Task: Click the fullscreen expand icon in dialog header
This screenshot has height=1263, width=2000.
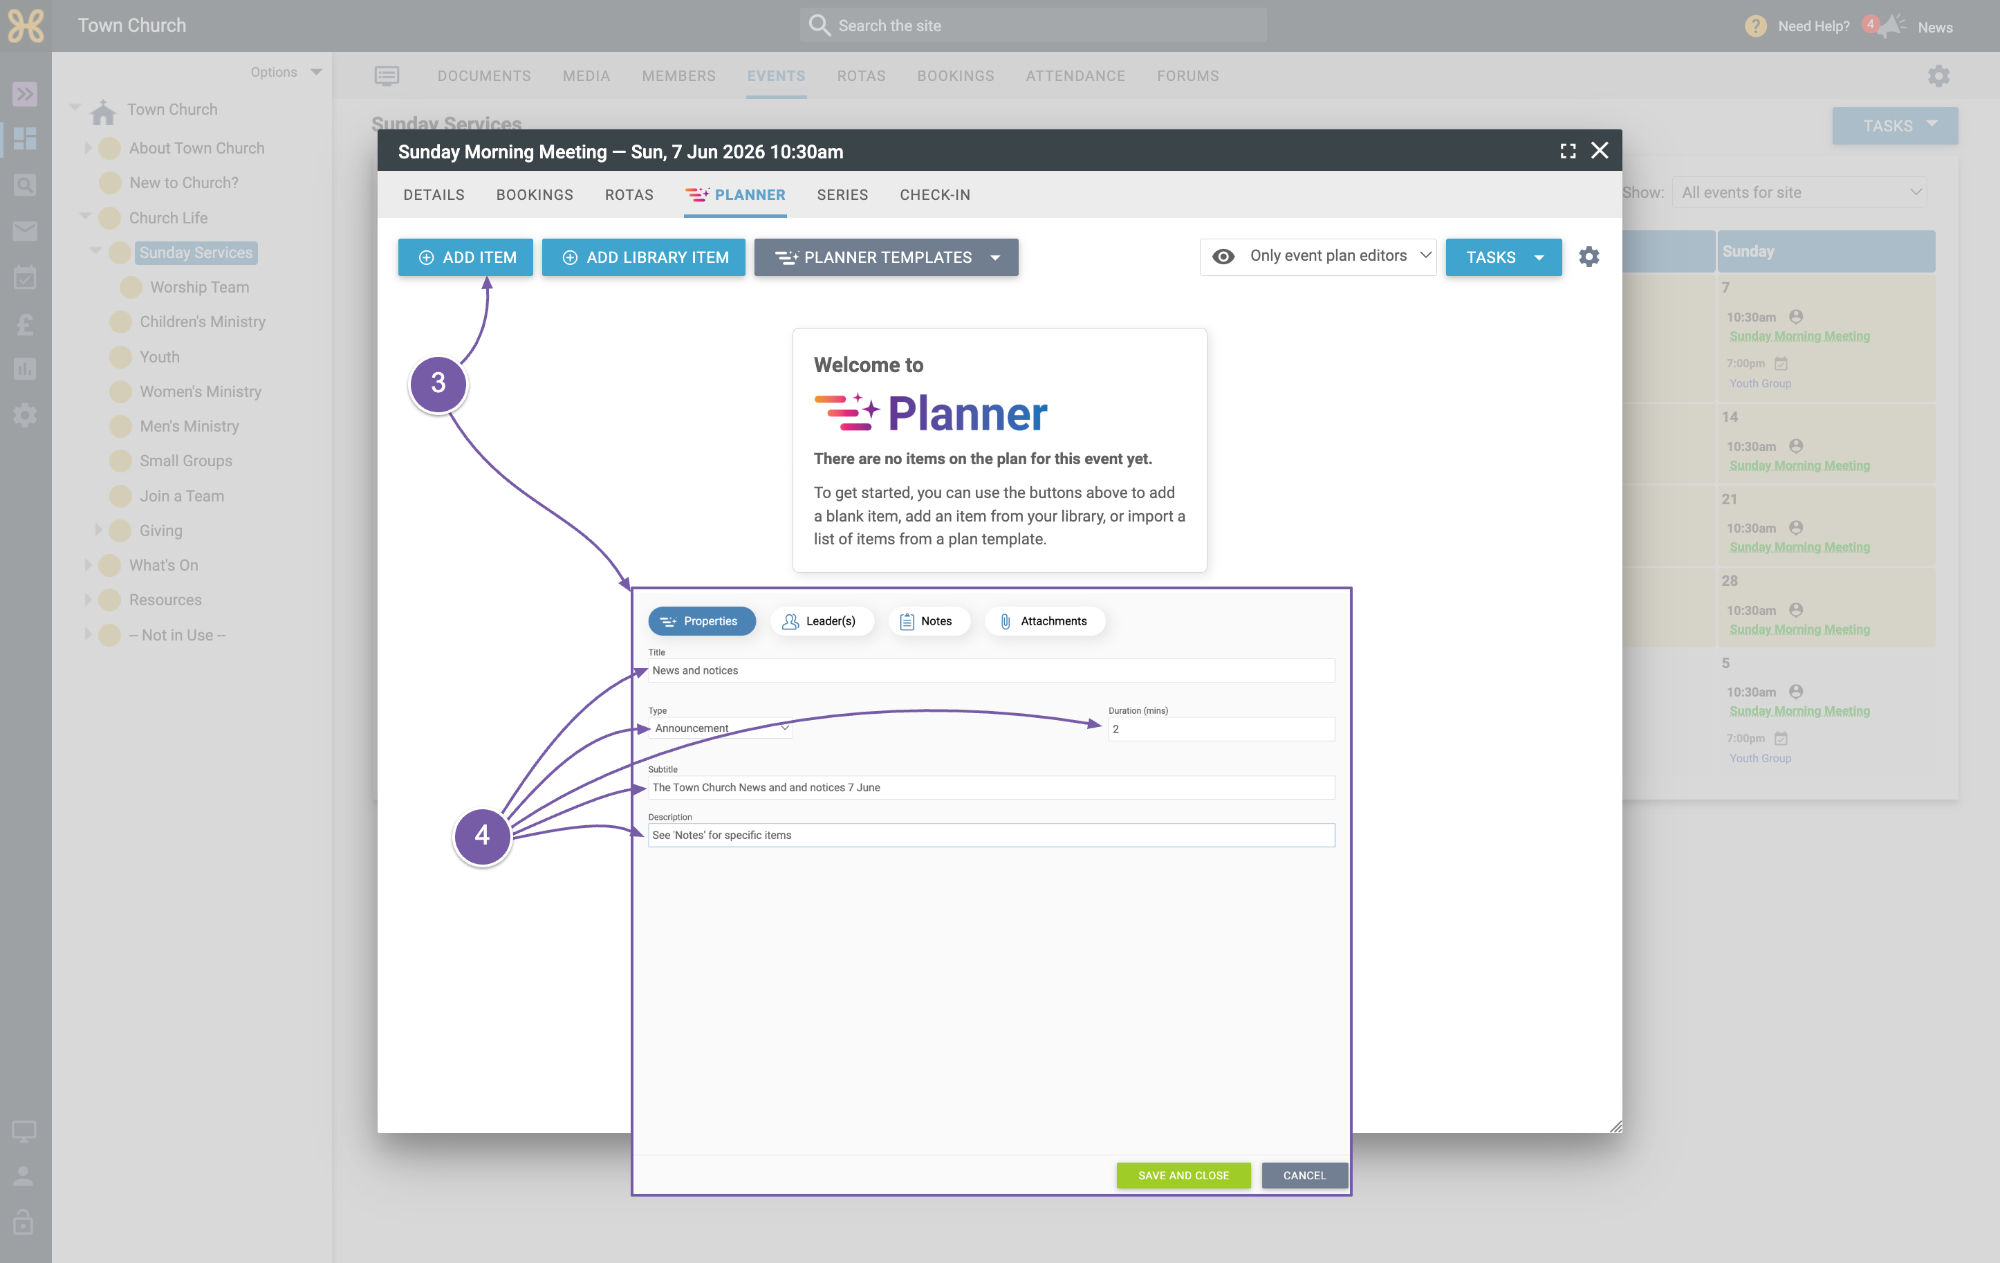Action: 1567,151
